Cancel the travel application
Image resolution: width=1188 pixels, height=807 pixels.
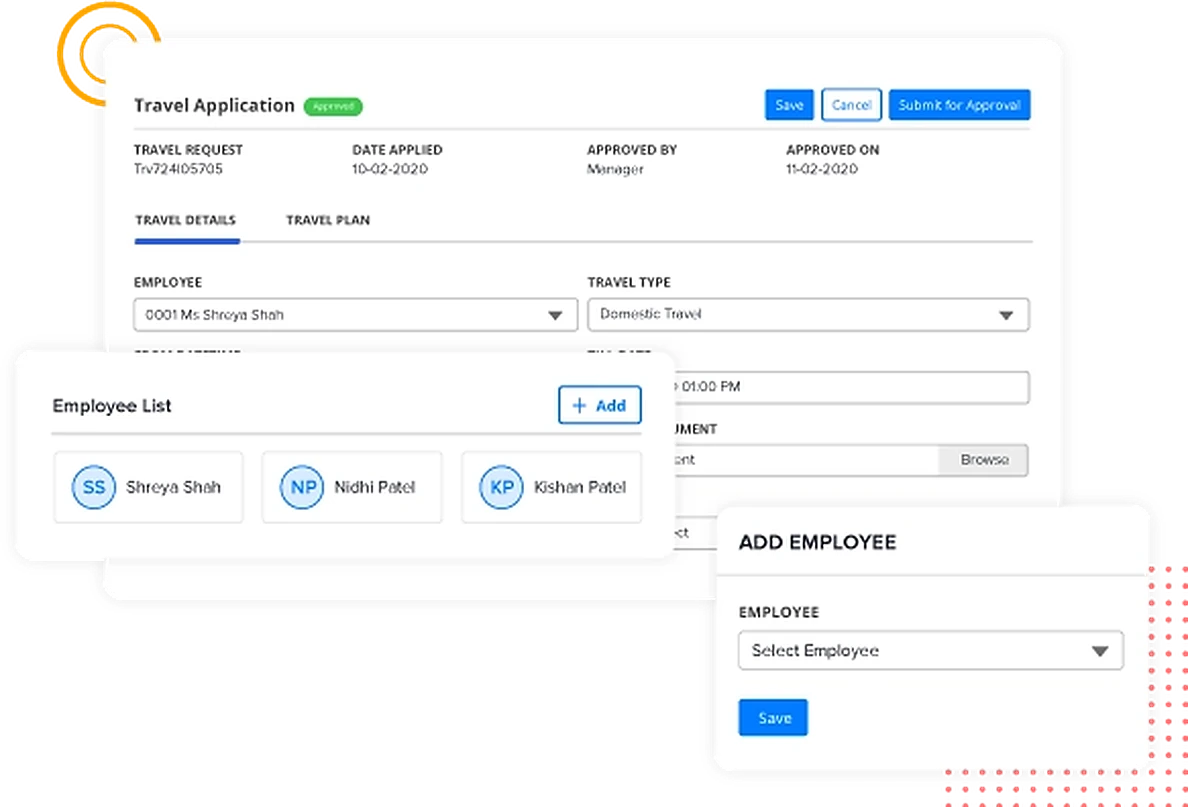(852, 105)
